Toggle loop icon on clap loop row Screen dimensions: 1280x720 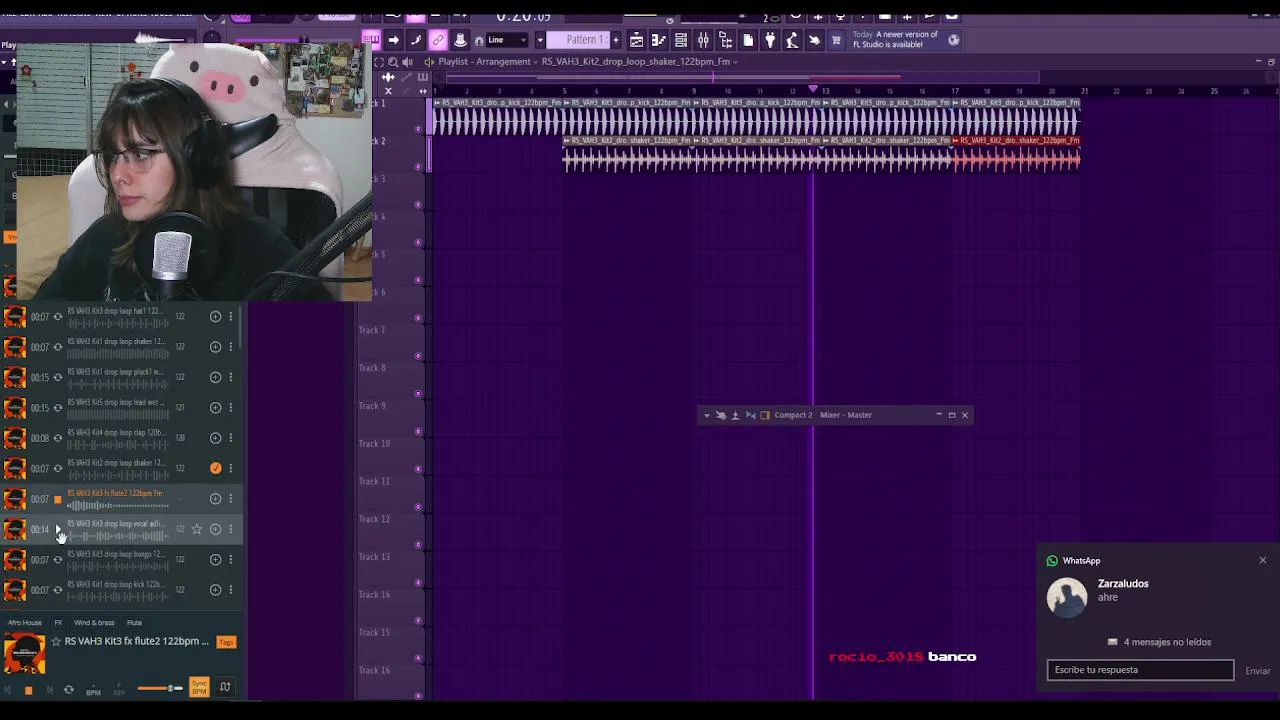click(57, 438)
